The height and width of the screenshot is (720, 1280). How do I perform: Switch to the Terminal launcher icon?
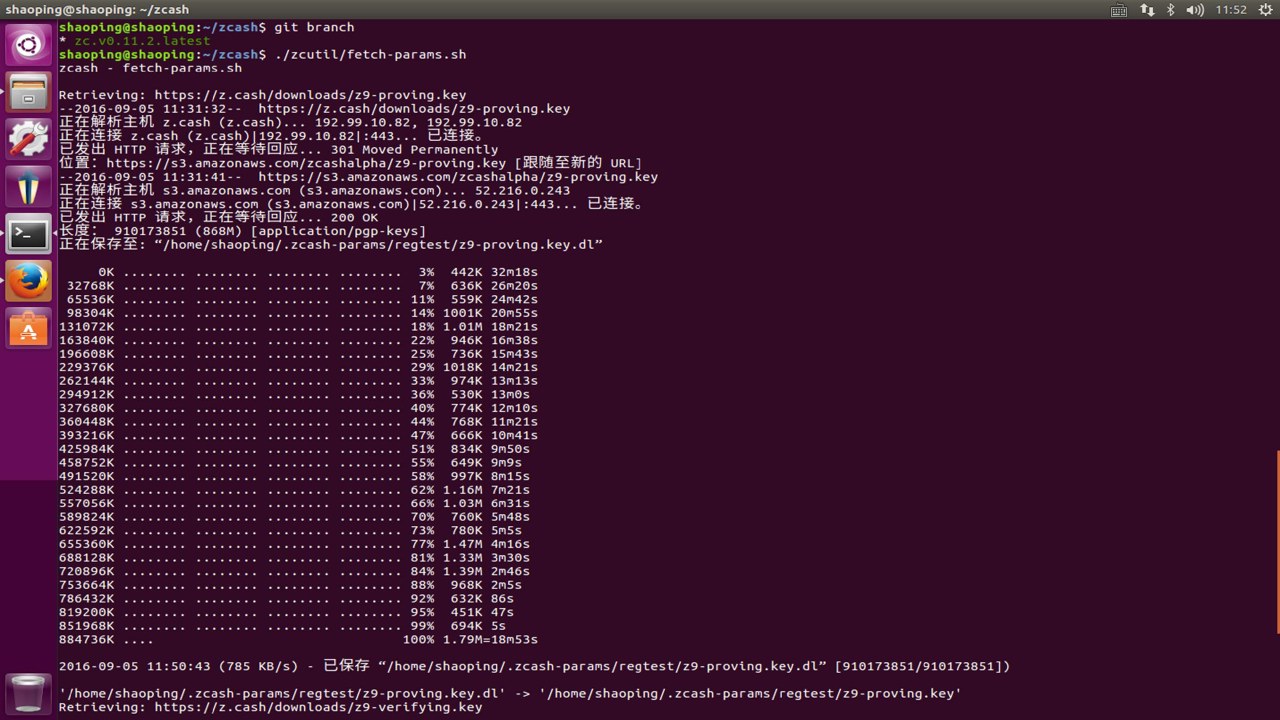[29, 234]
